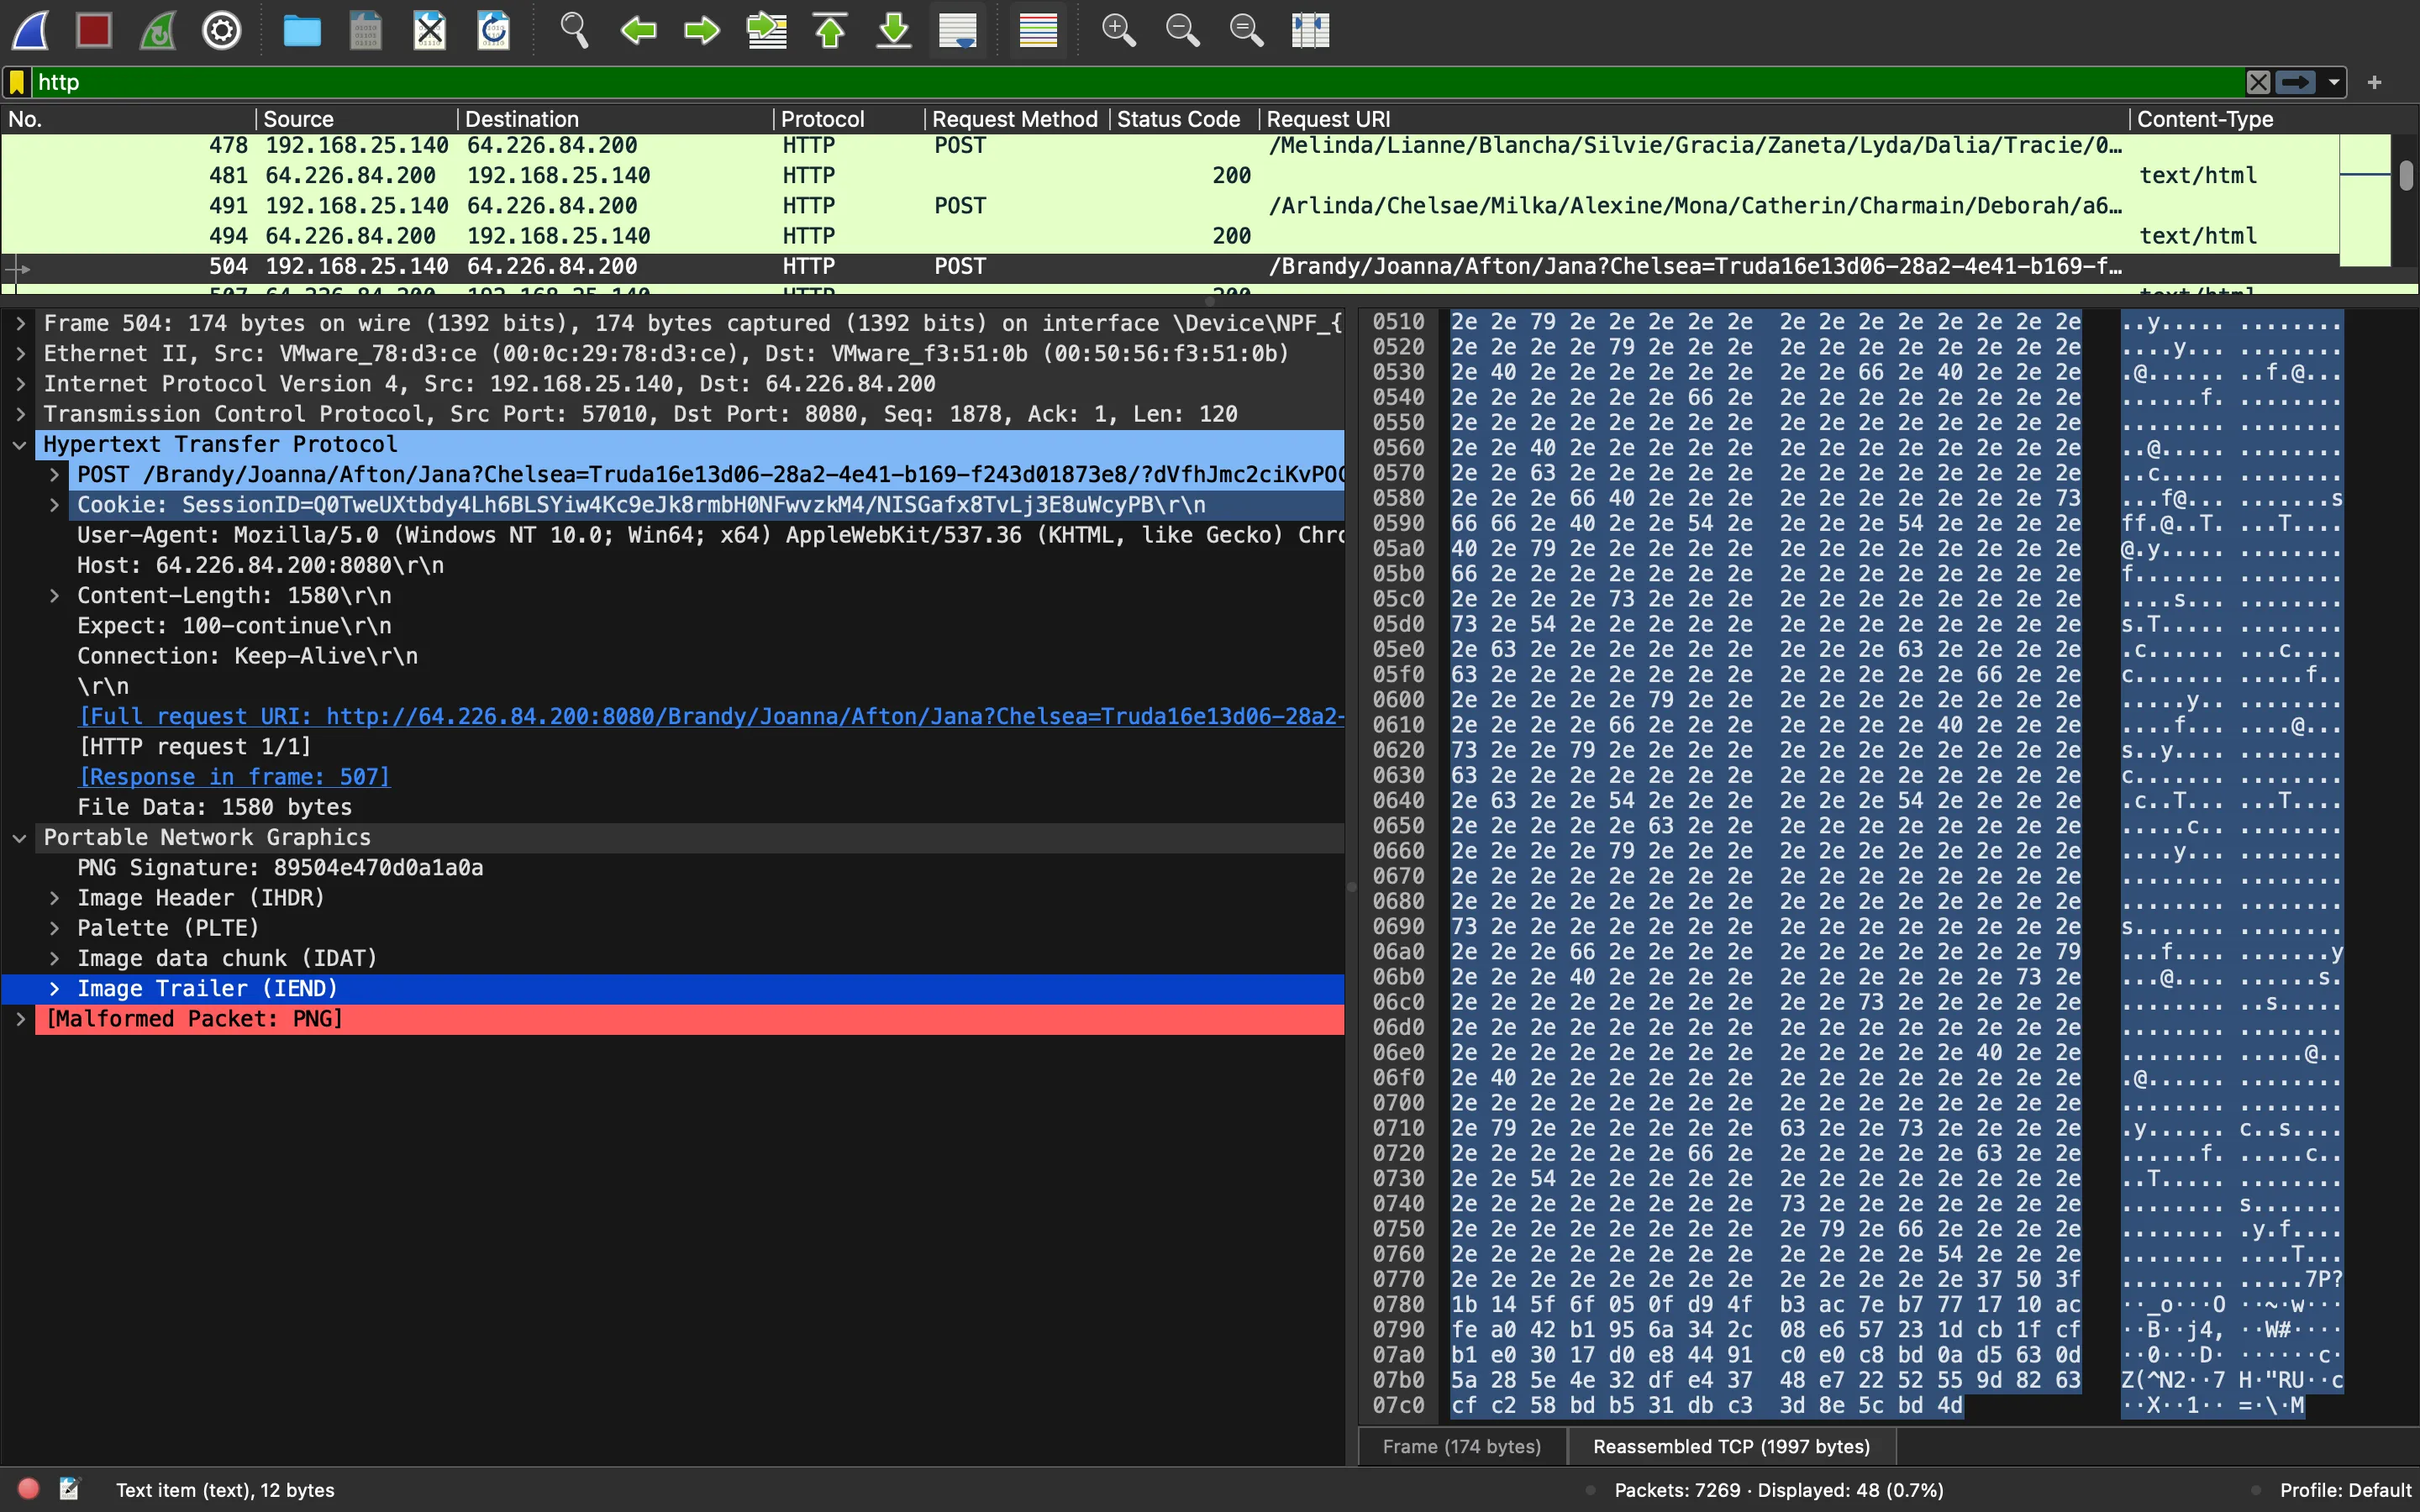The height and width of the screenshot is (1512, 2420).
Task: Toggle packet list colorization
Action: 1037,30
